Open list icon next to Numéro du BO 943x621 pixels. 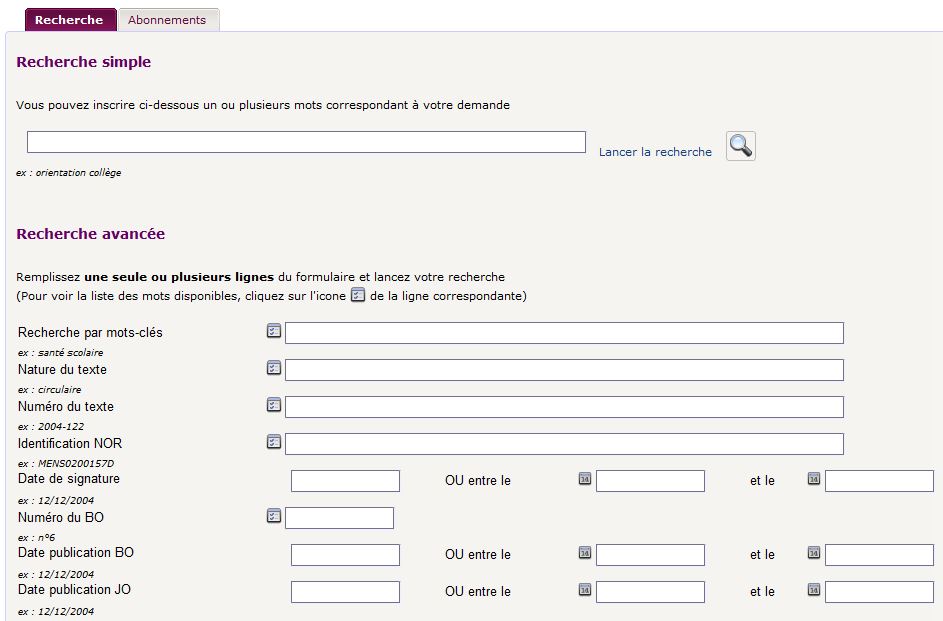point(274,516)
